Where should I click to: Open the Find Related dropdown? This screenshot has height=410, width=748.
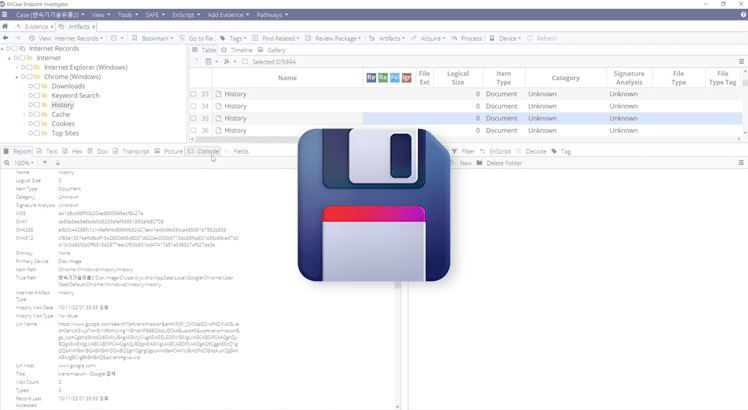[x=276, y=38]
